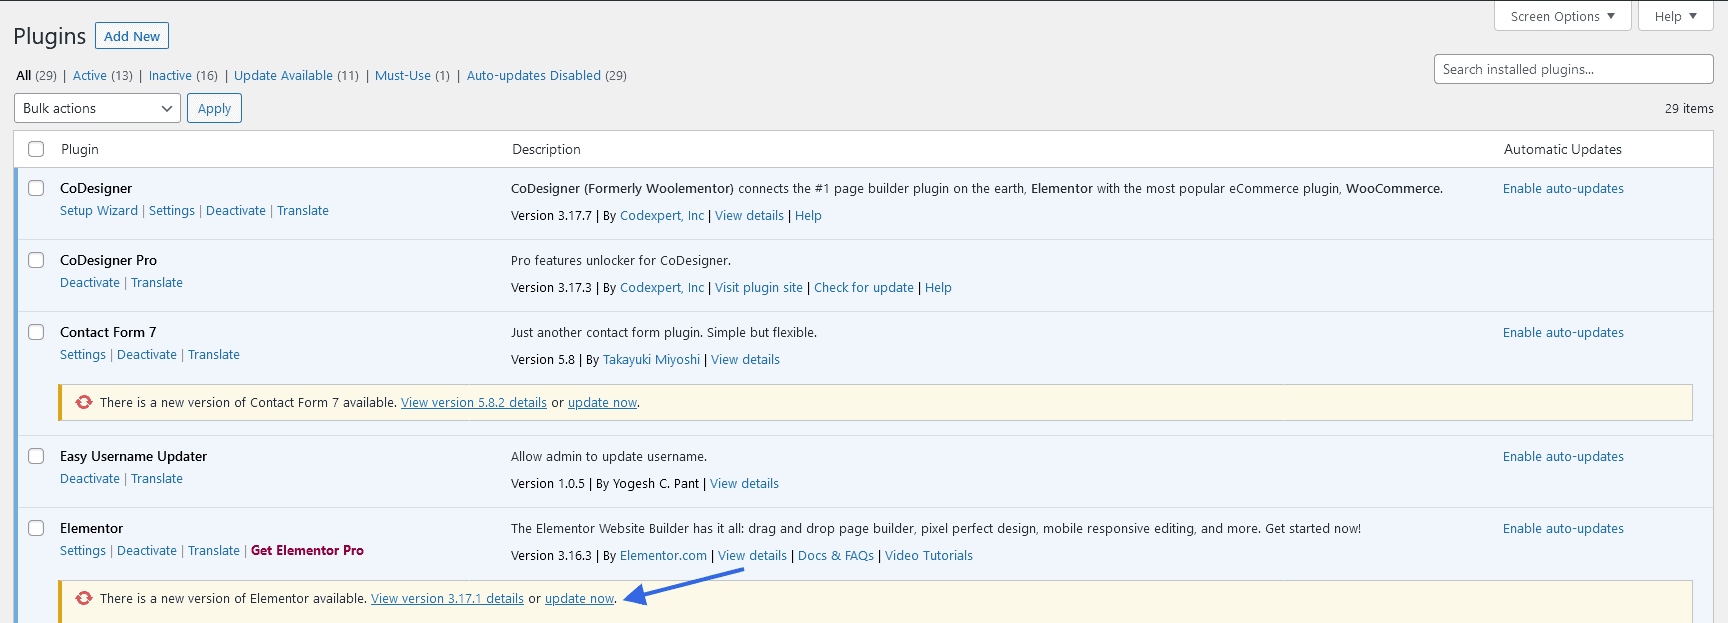This screenshot has height=623, width=1728.
Task: Enable auto-updates for Easy Username Updater
Action: click(x=1563, y=456)
